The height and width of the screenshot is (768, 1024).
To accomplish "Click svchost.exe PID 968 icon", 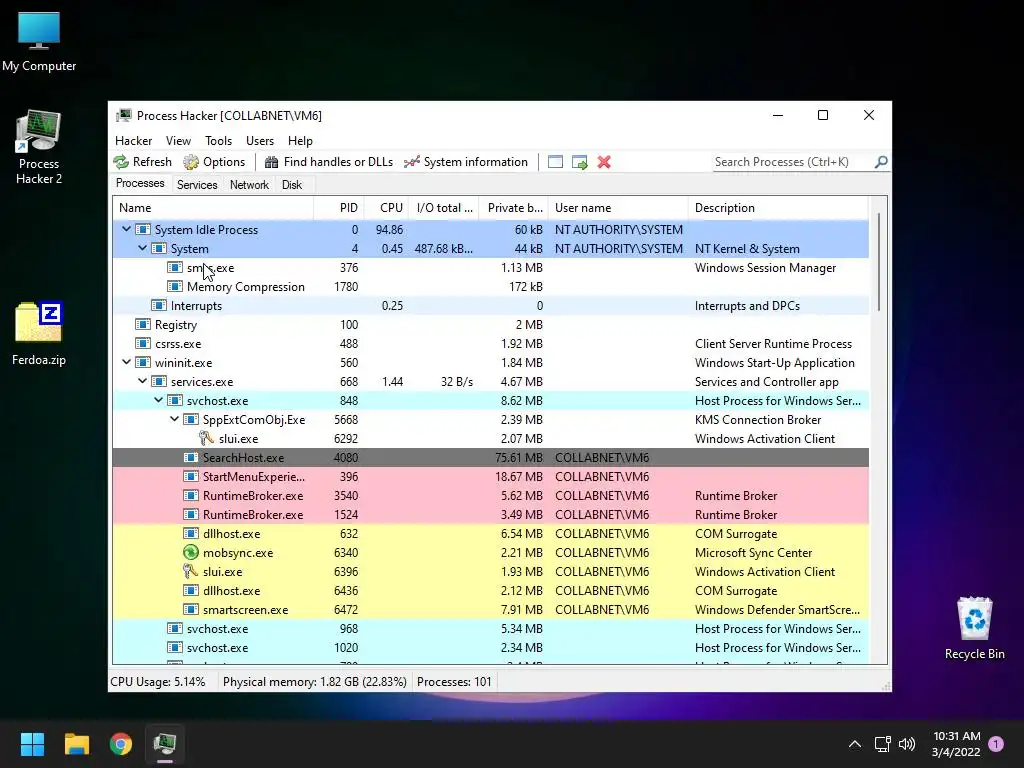I will pos(174,628).
